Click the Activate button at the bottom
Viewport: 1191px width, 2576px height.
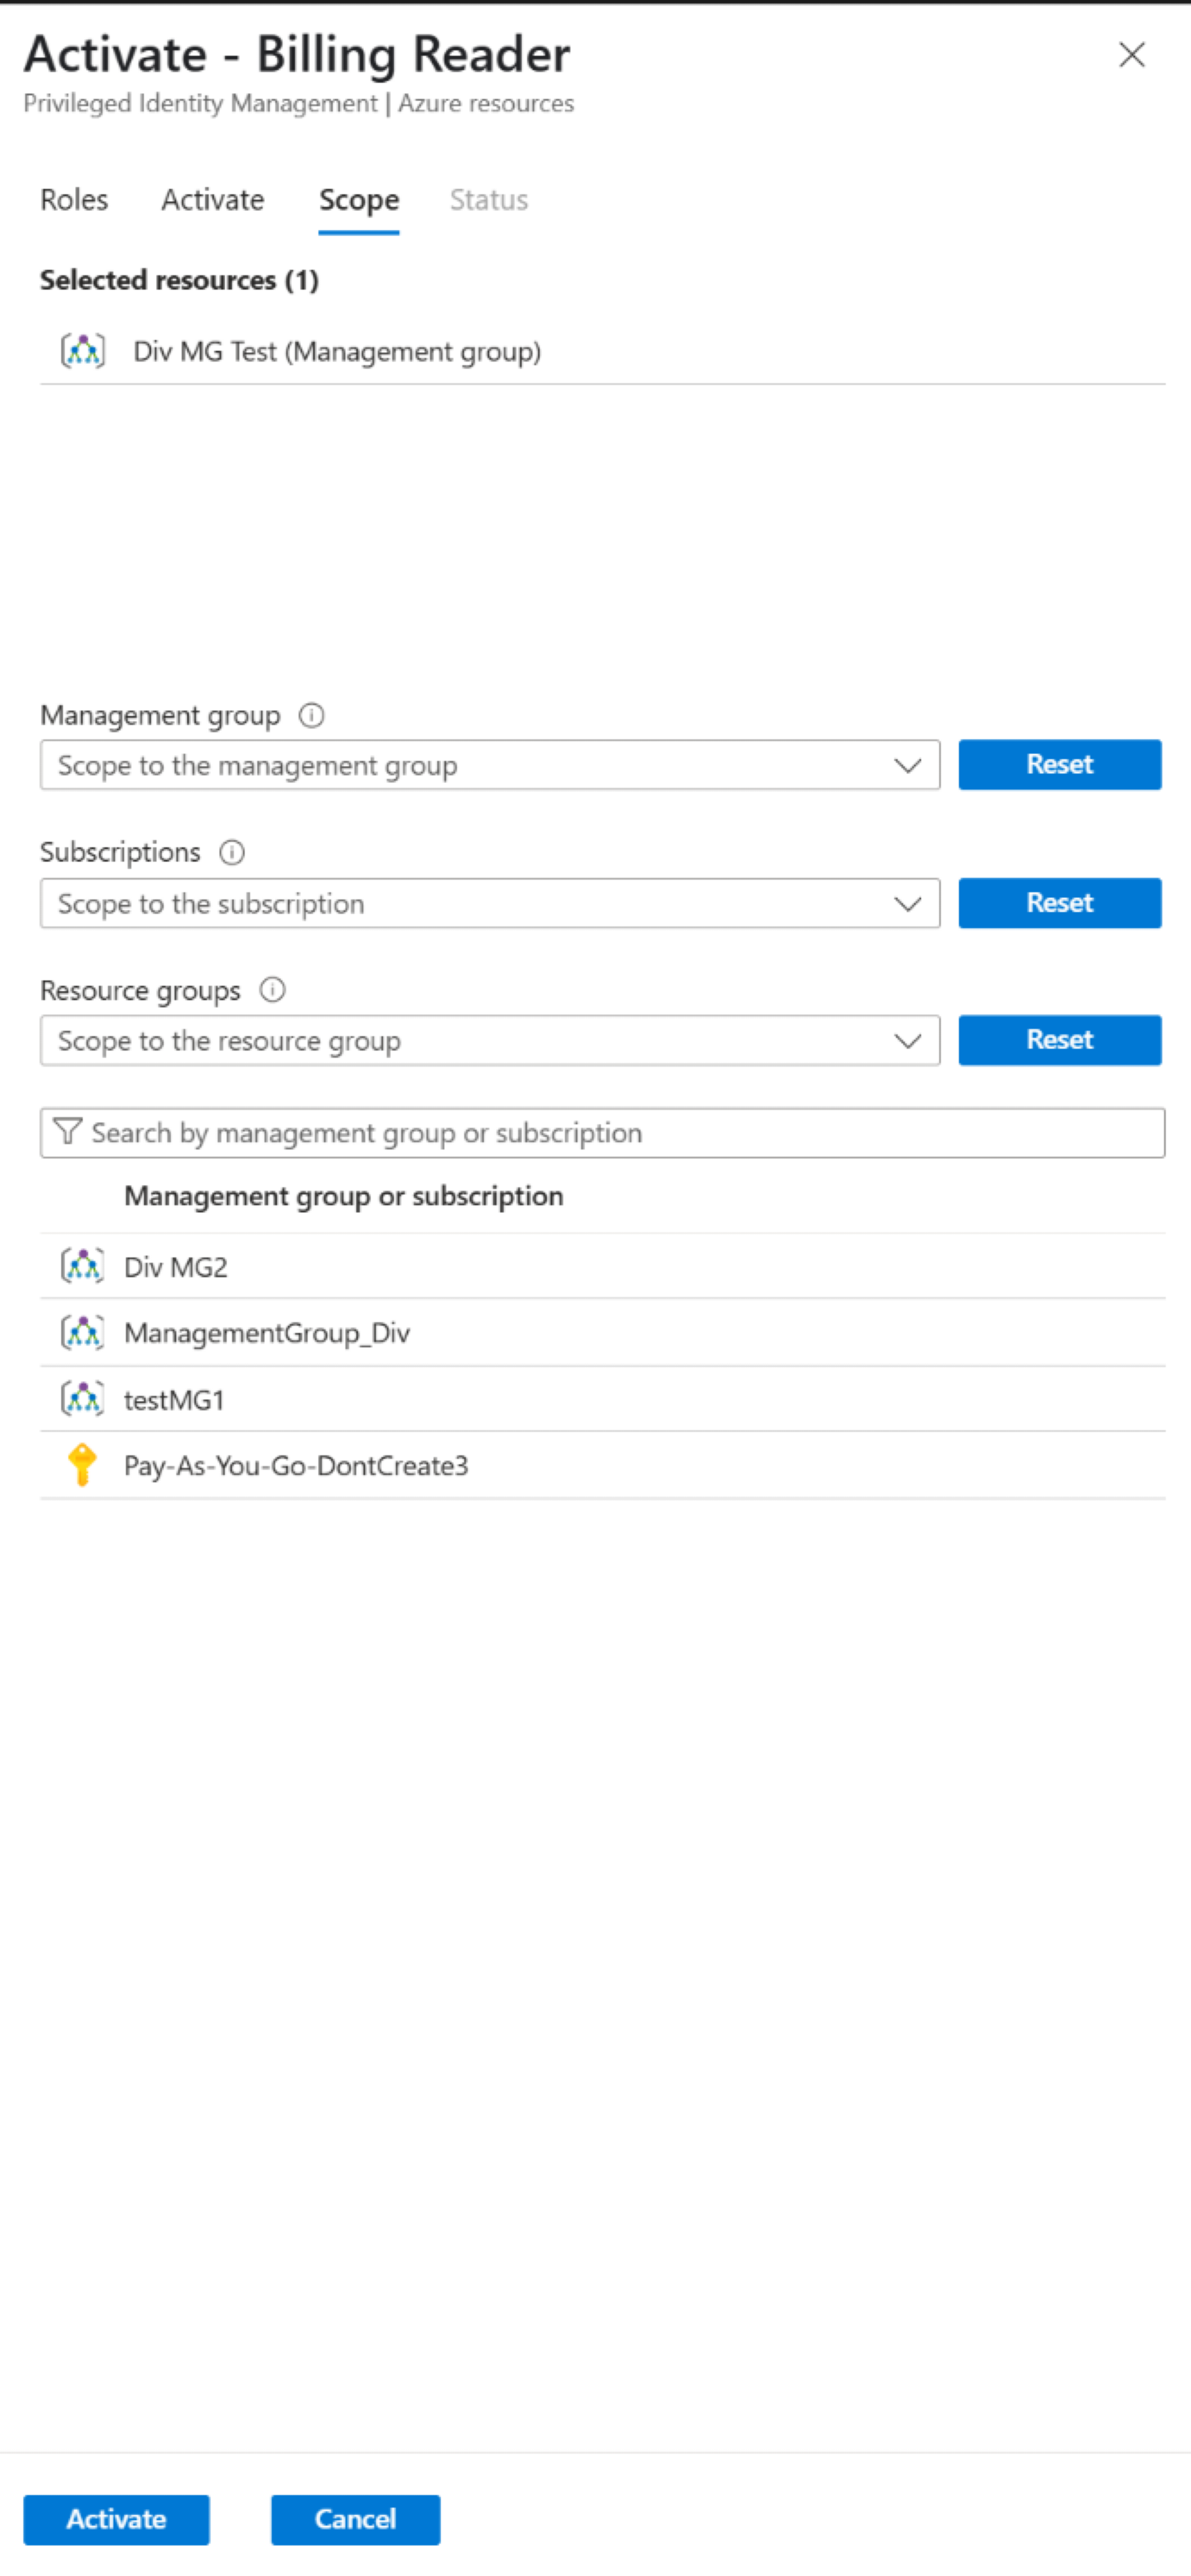(x=116, y=2519)
